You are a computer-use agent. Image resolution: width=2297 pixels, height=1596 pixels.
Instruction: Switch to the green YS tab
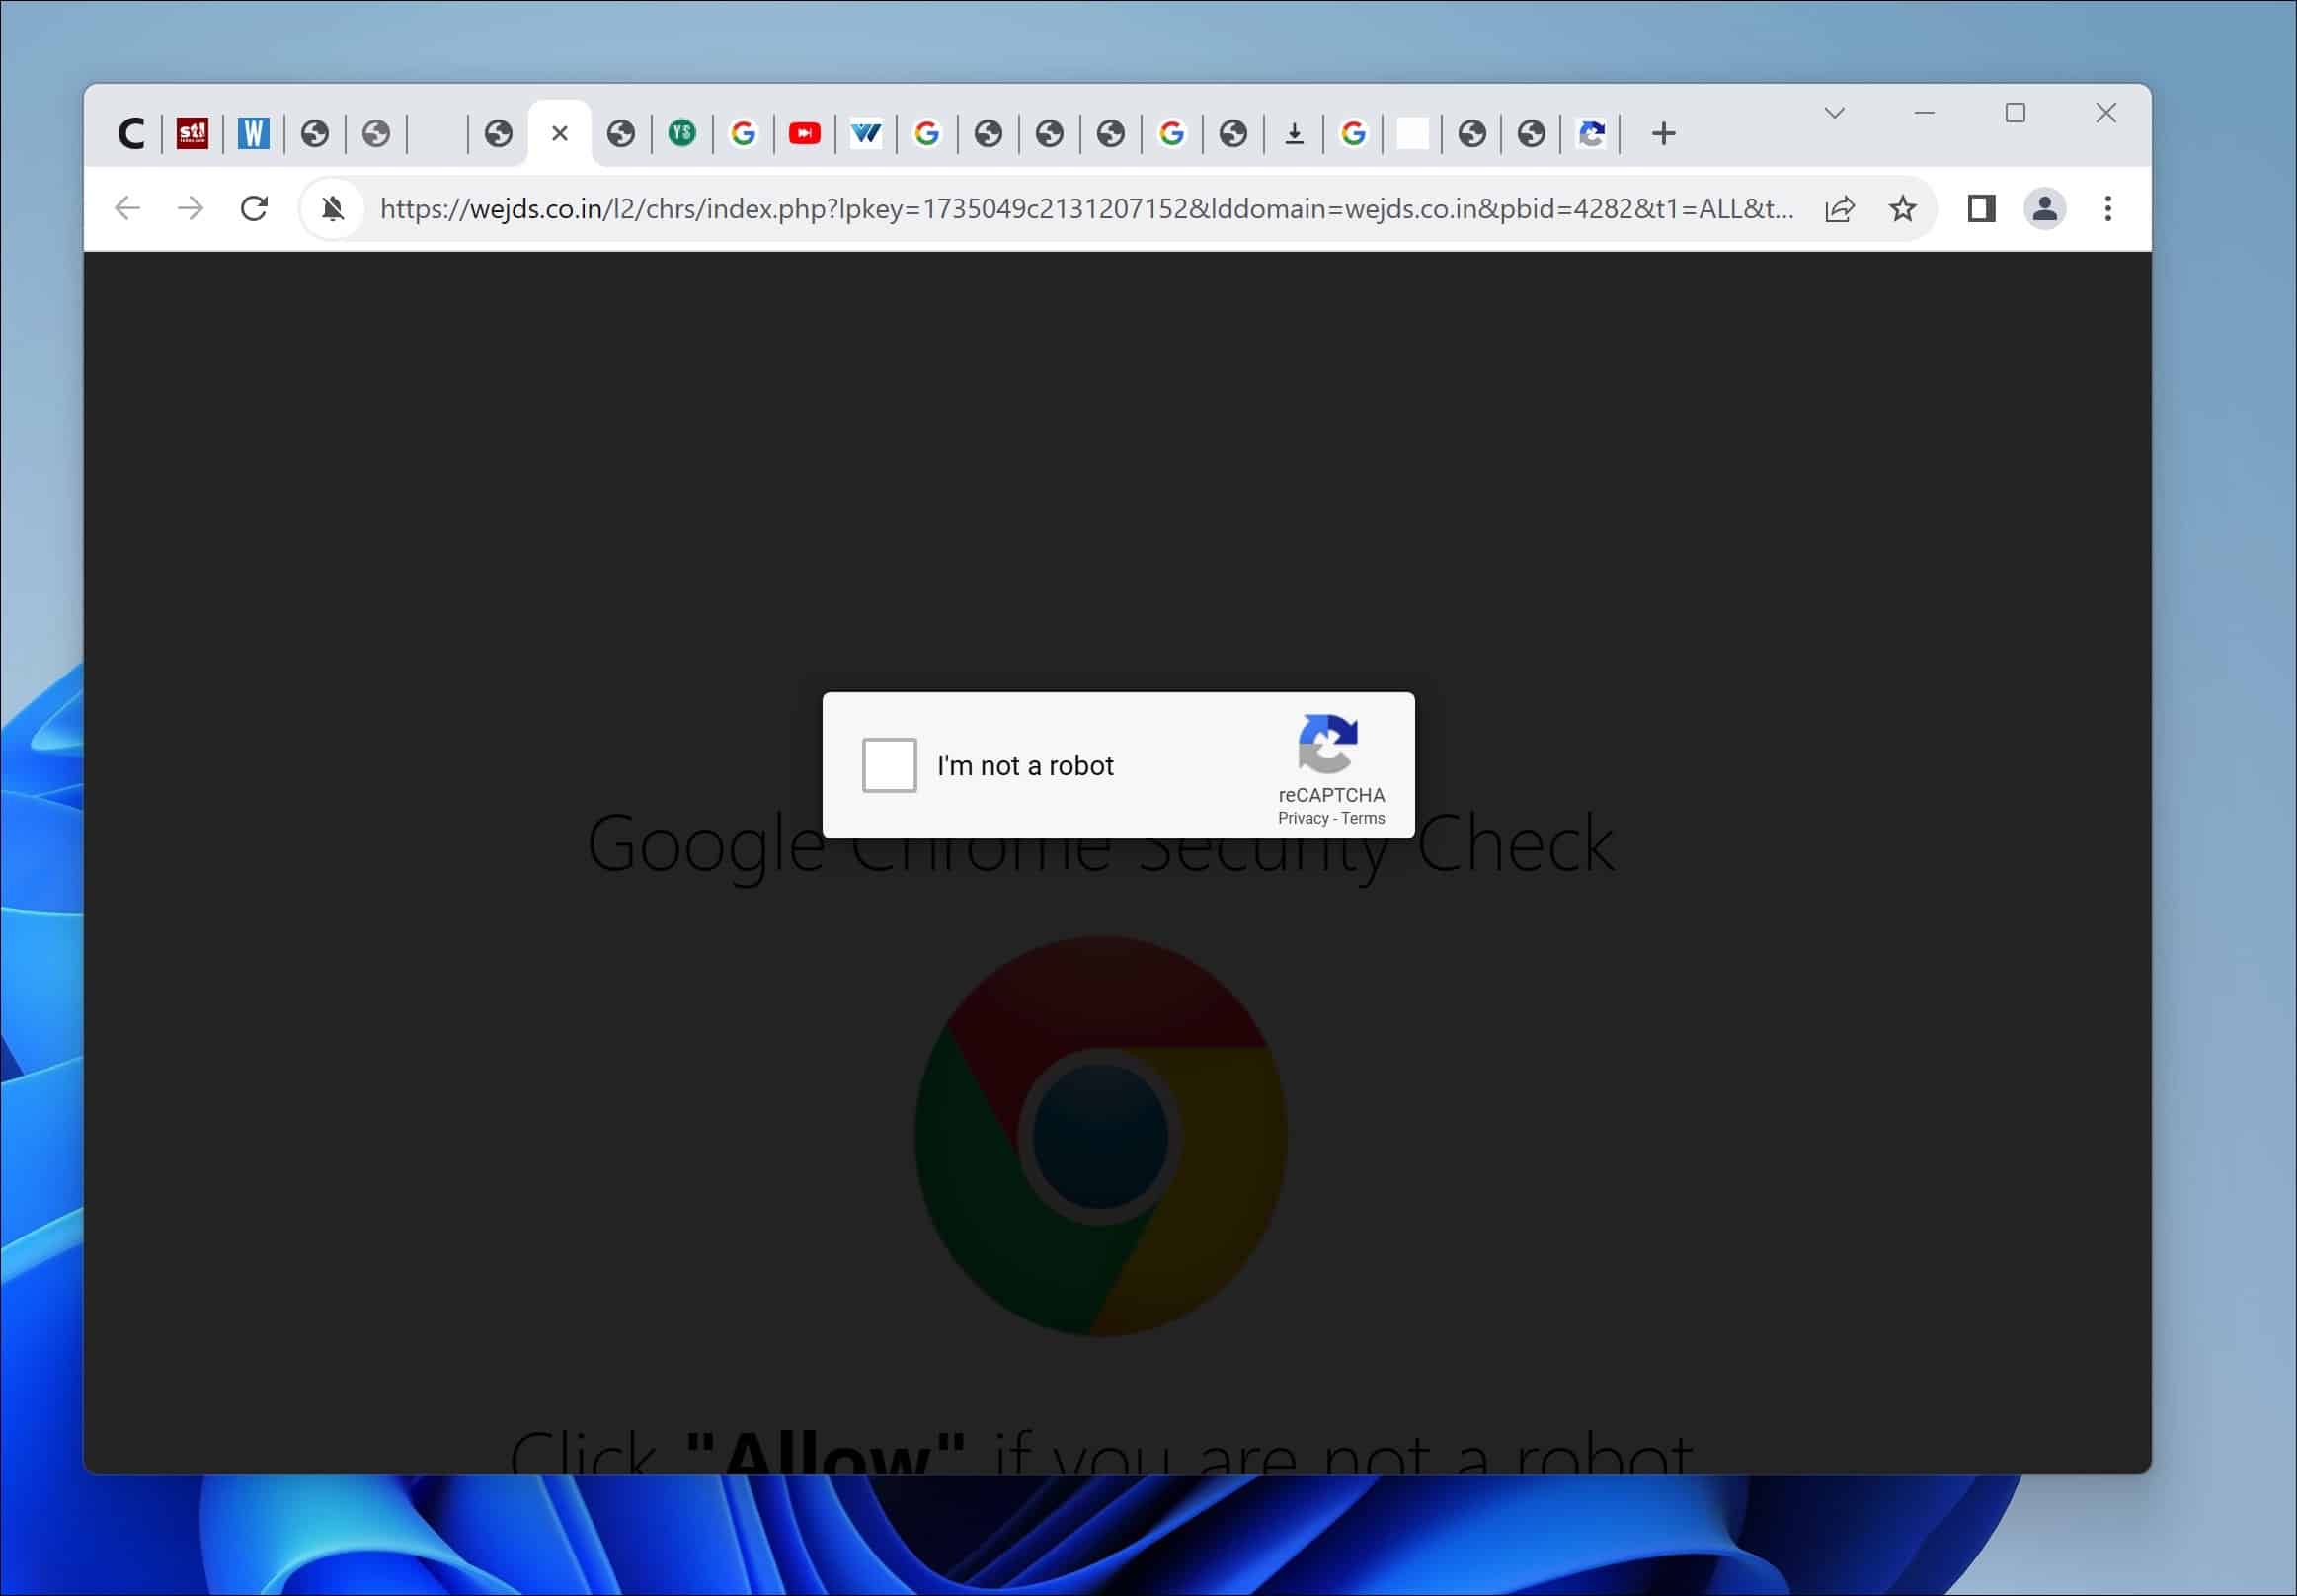(x=682, y=133)
